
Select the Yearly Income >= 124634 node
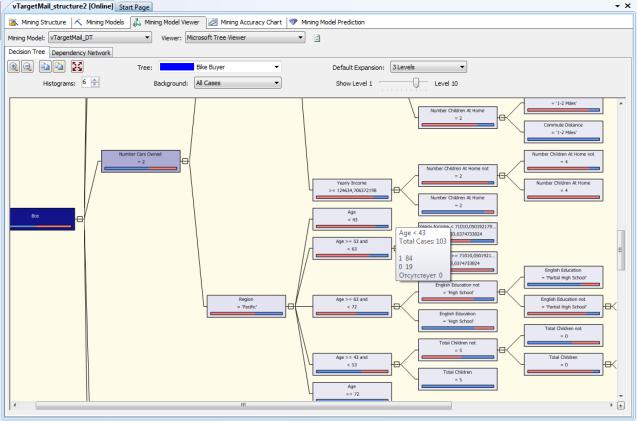pyautogui.click(x=352, y=190)
